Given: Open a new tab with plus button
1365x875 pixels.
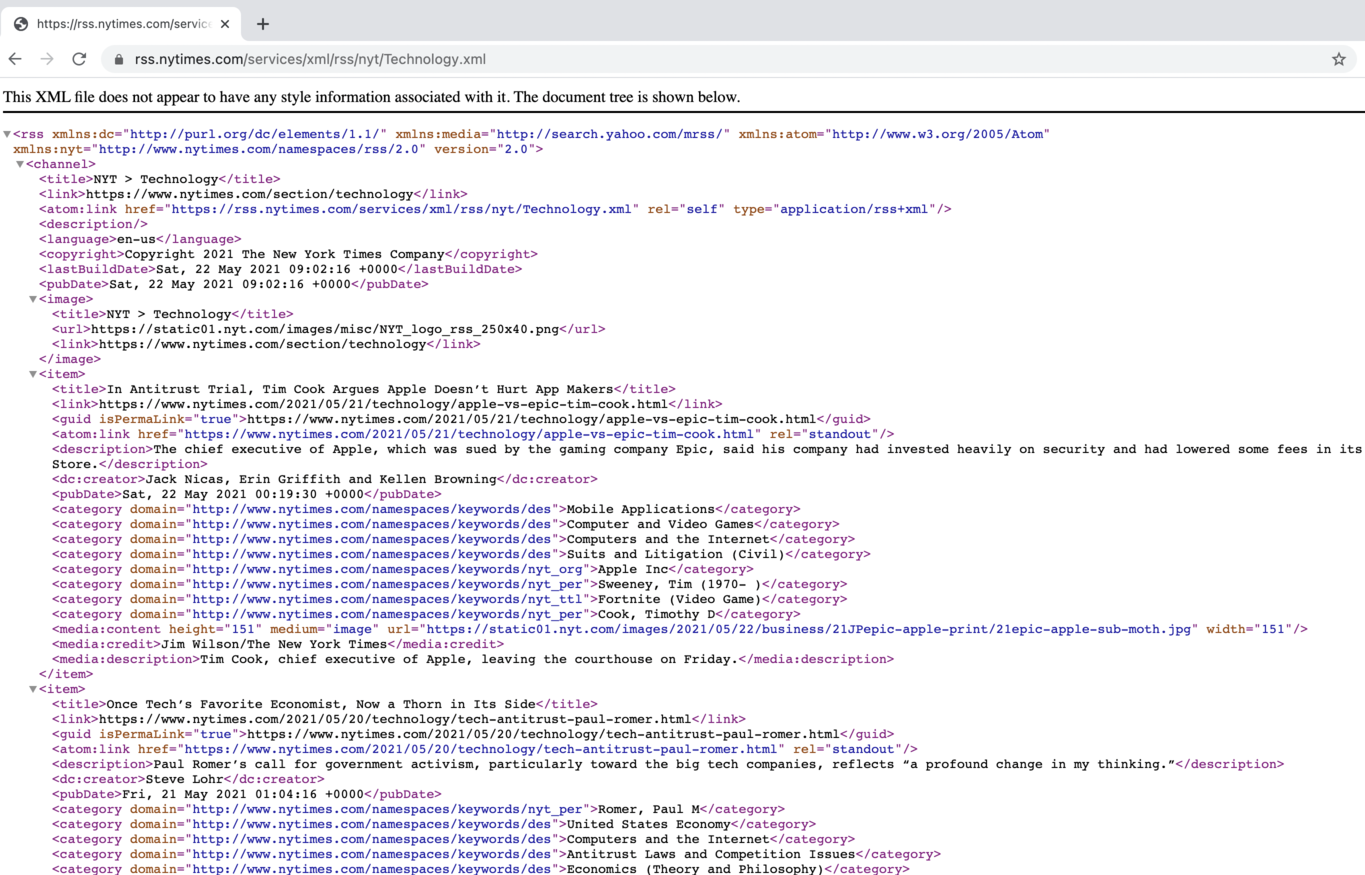Looking at the screenshot, I should tap(262, 24).
